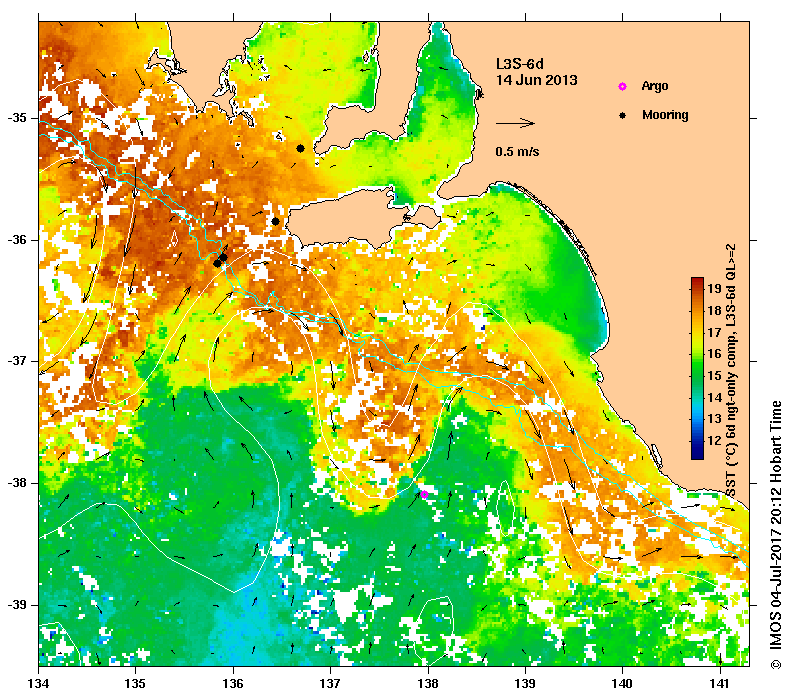Click the latitude label -37
This screenshot has width=791, height=700.
click(x=17, y=361)
